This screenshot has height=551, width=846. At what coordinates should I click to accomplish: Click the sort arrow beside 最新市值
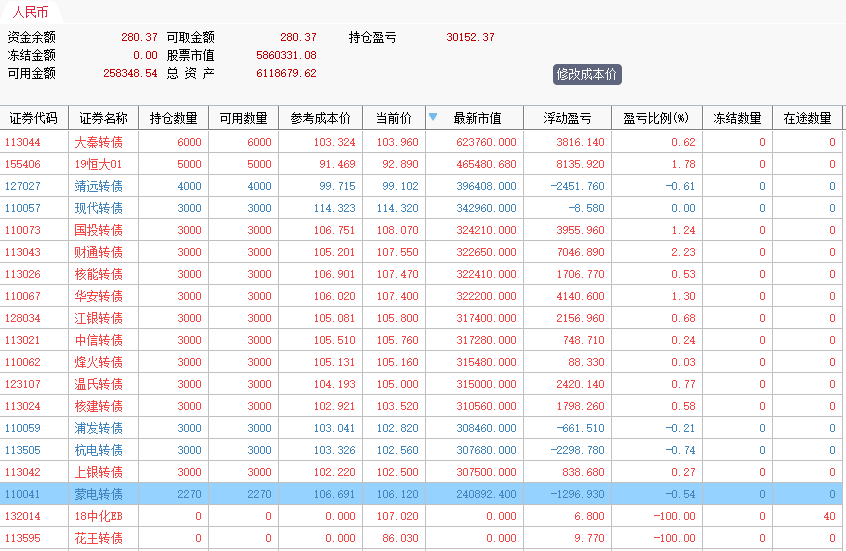[x=433, y=117]
